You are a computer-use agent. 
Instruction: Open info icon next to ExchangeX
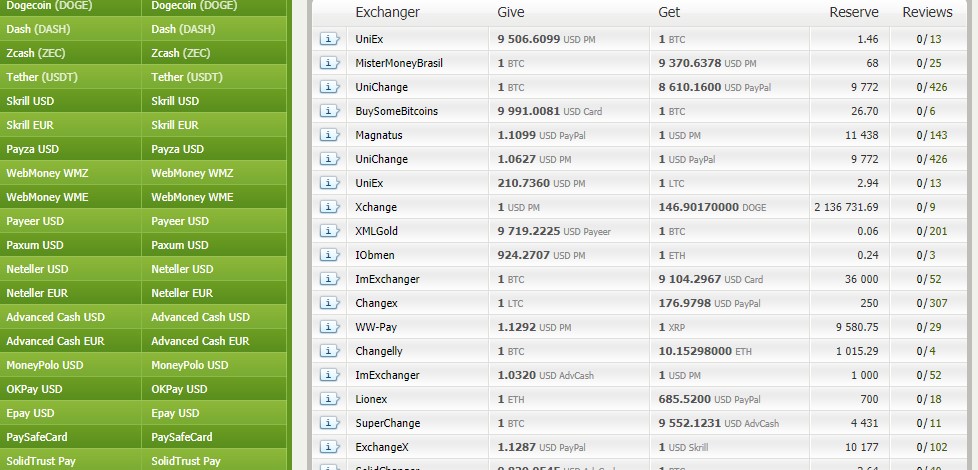329,447
